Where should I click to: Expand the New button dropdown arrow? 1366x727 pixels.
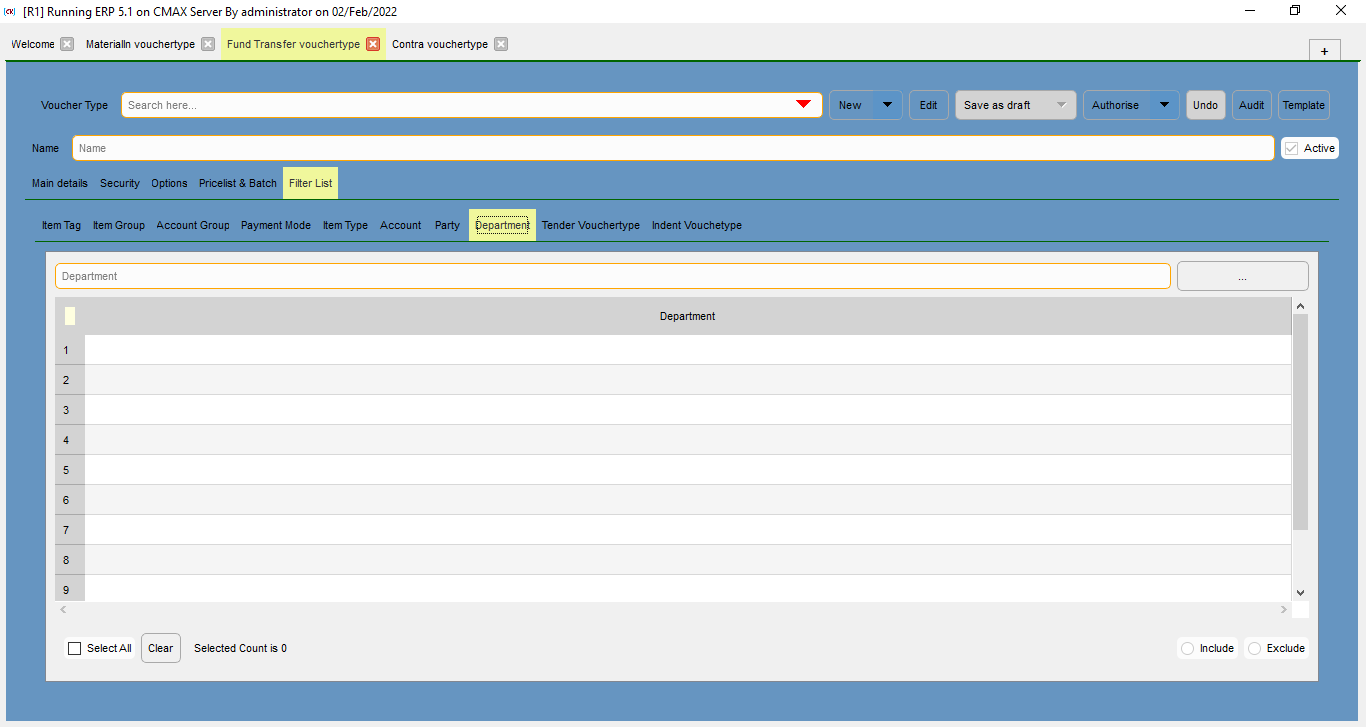tap(887, 105)
